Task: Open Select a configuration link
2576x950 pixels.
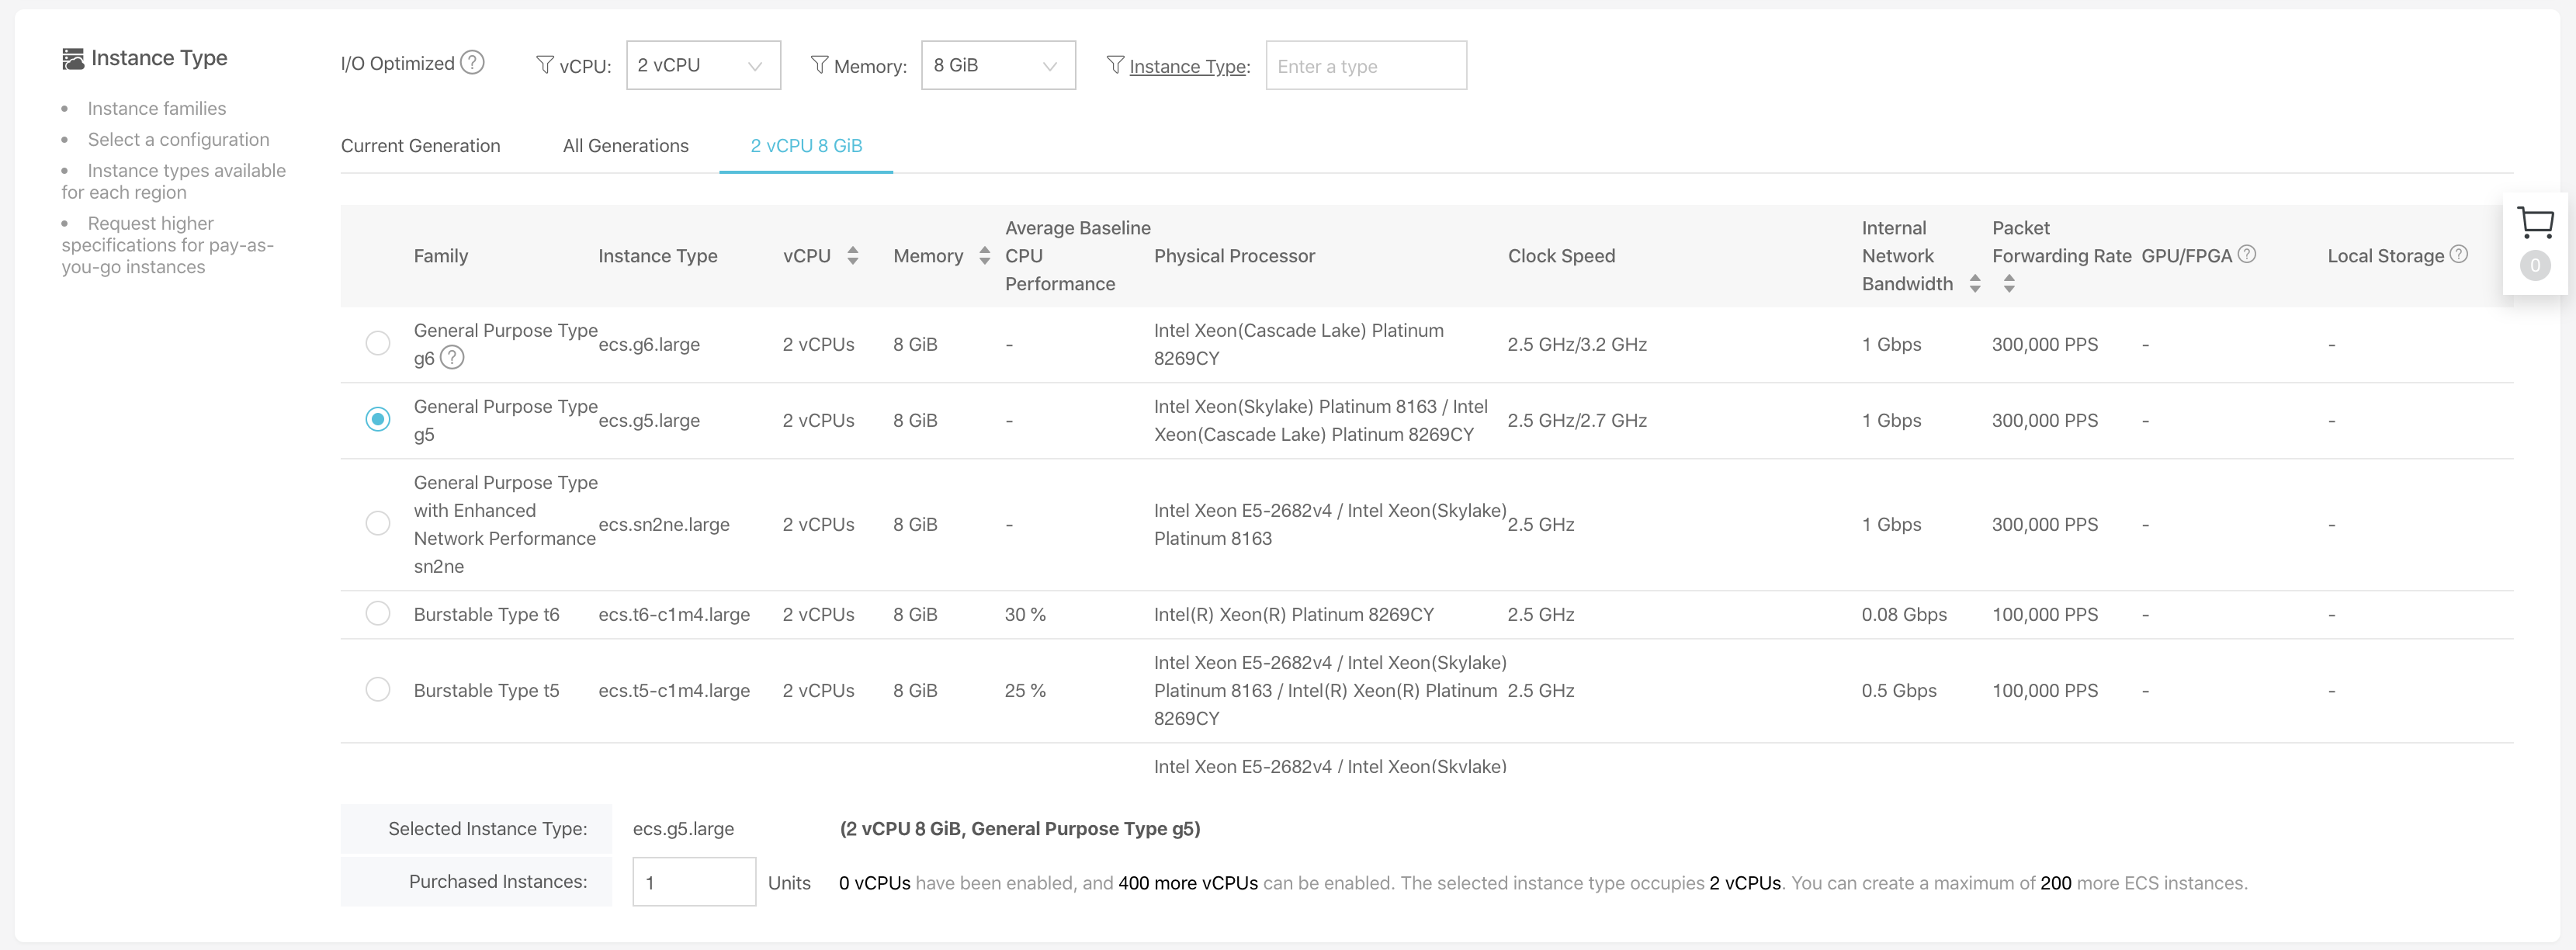Action: point(178,140)
